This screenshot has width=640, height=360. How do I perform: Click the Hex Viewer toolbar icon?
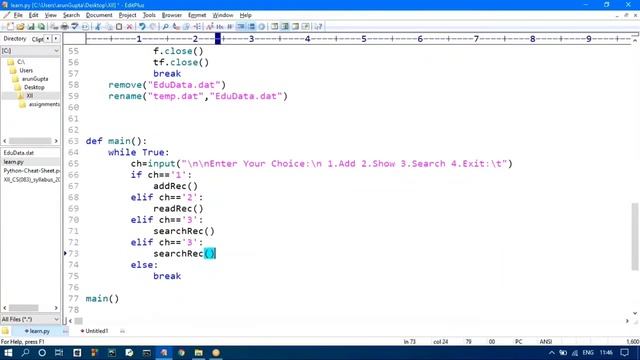(220, 27)
